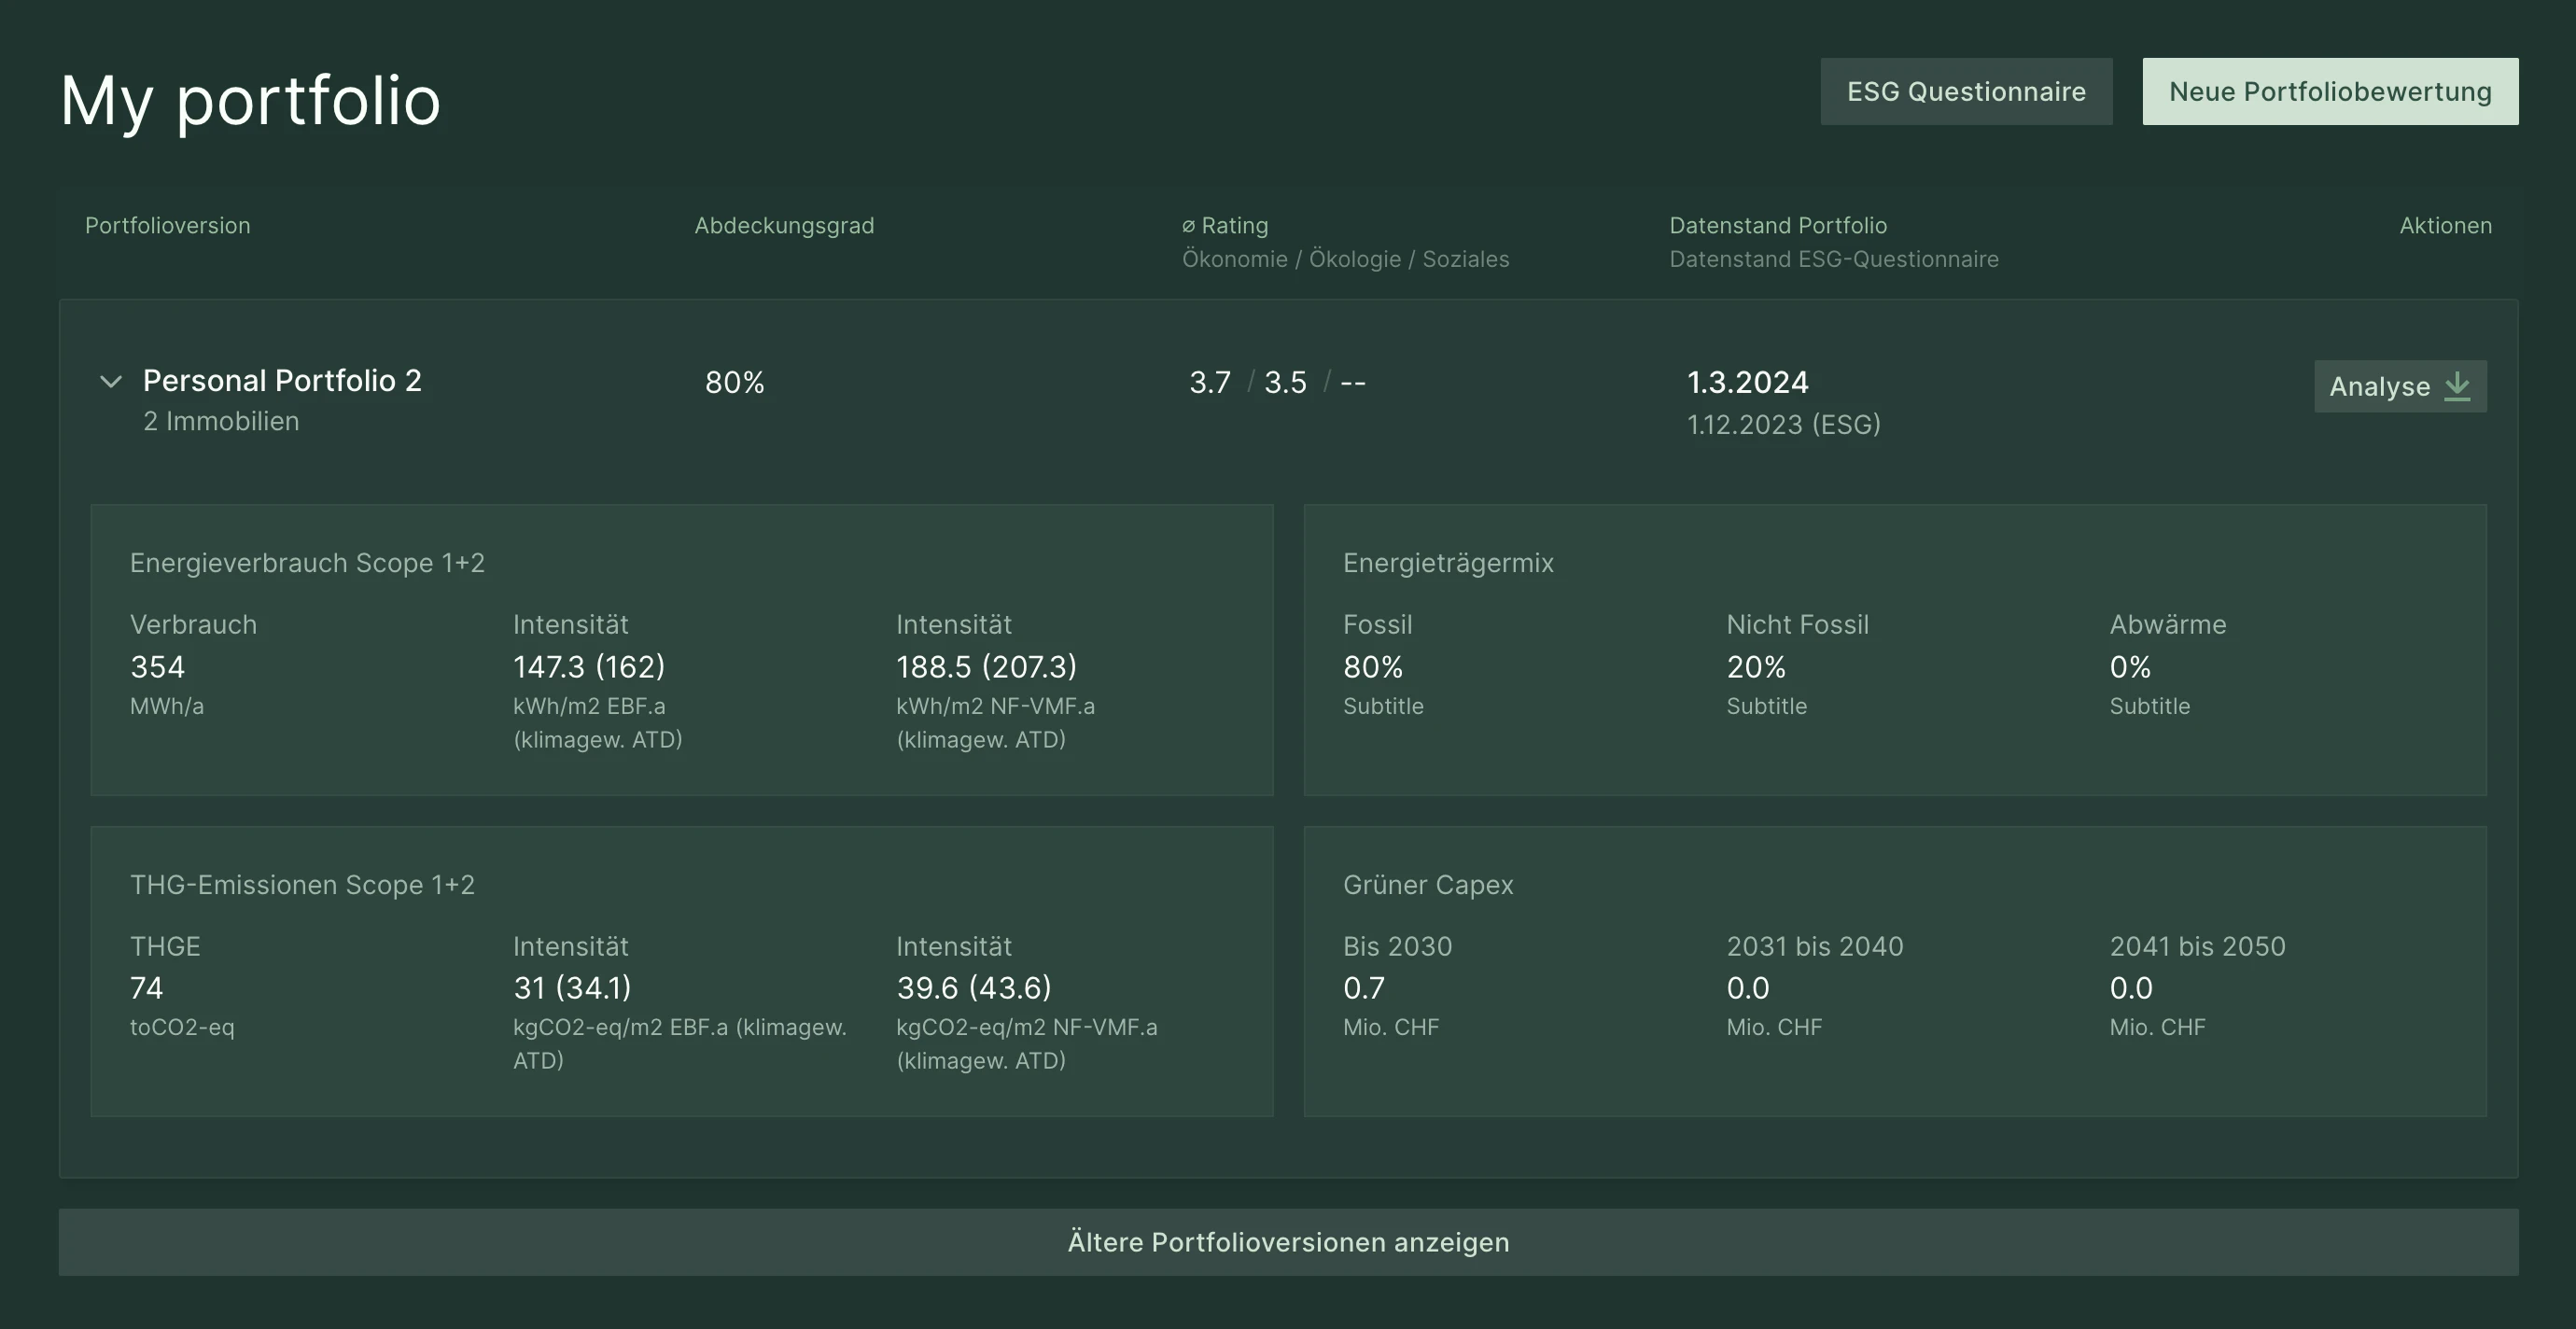Show Ältere Portfolioversionen anzeigen
Screen dimensions: 2576x1329
click(x=1287, y=1242)
